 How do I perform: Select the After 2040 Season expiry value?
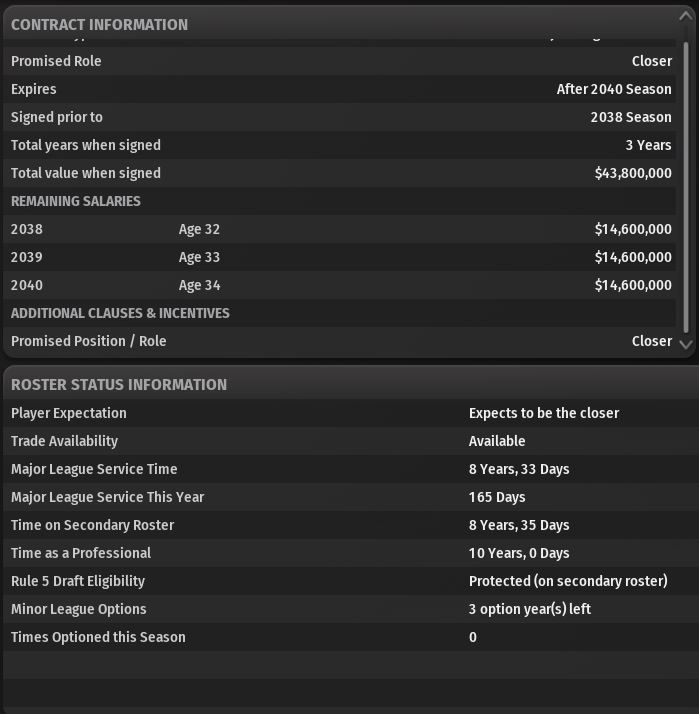pos(614,89)
